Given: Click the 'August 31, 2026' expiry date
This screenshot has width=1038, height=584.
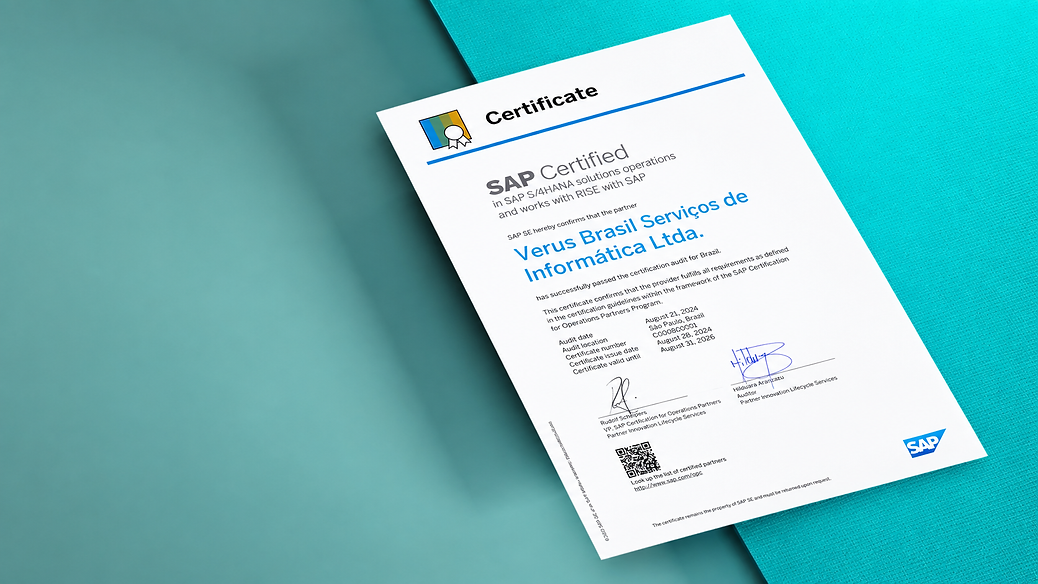Looking at the screenshot, I should pos(688,344).
